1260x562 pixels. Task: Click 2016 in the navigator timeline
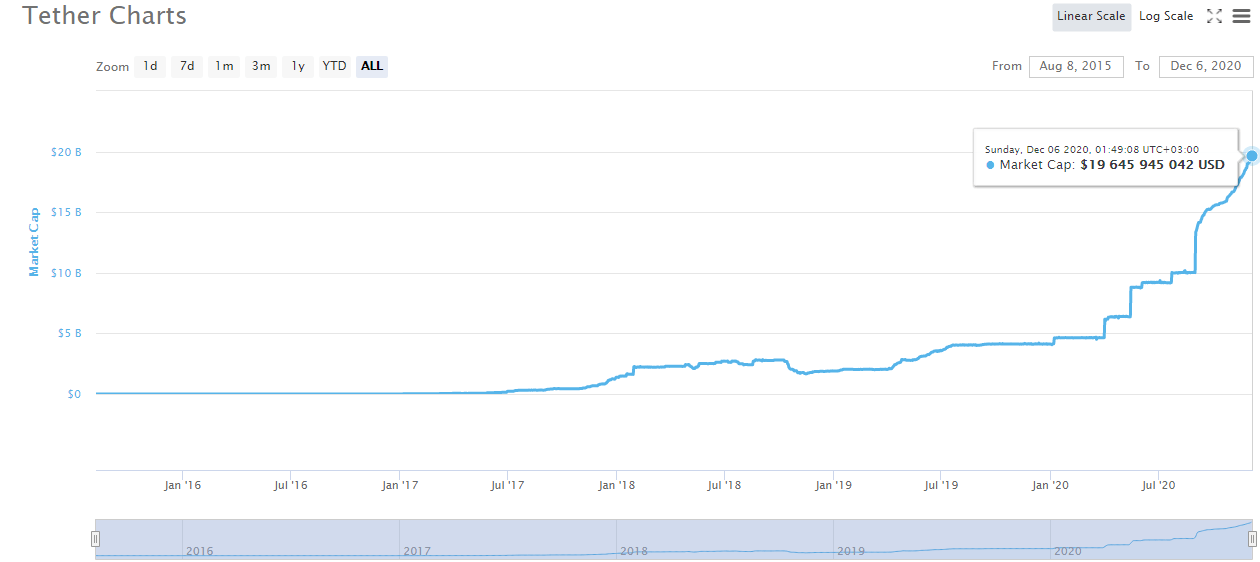pyautogui.click(x=199, y=551)
